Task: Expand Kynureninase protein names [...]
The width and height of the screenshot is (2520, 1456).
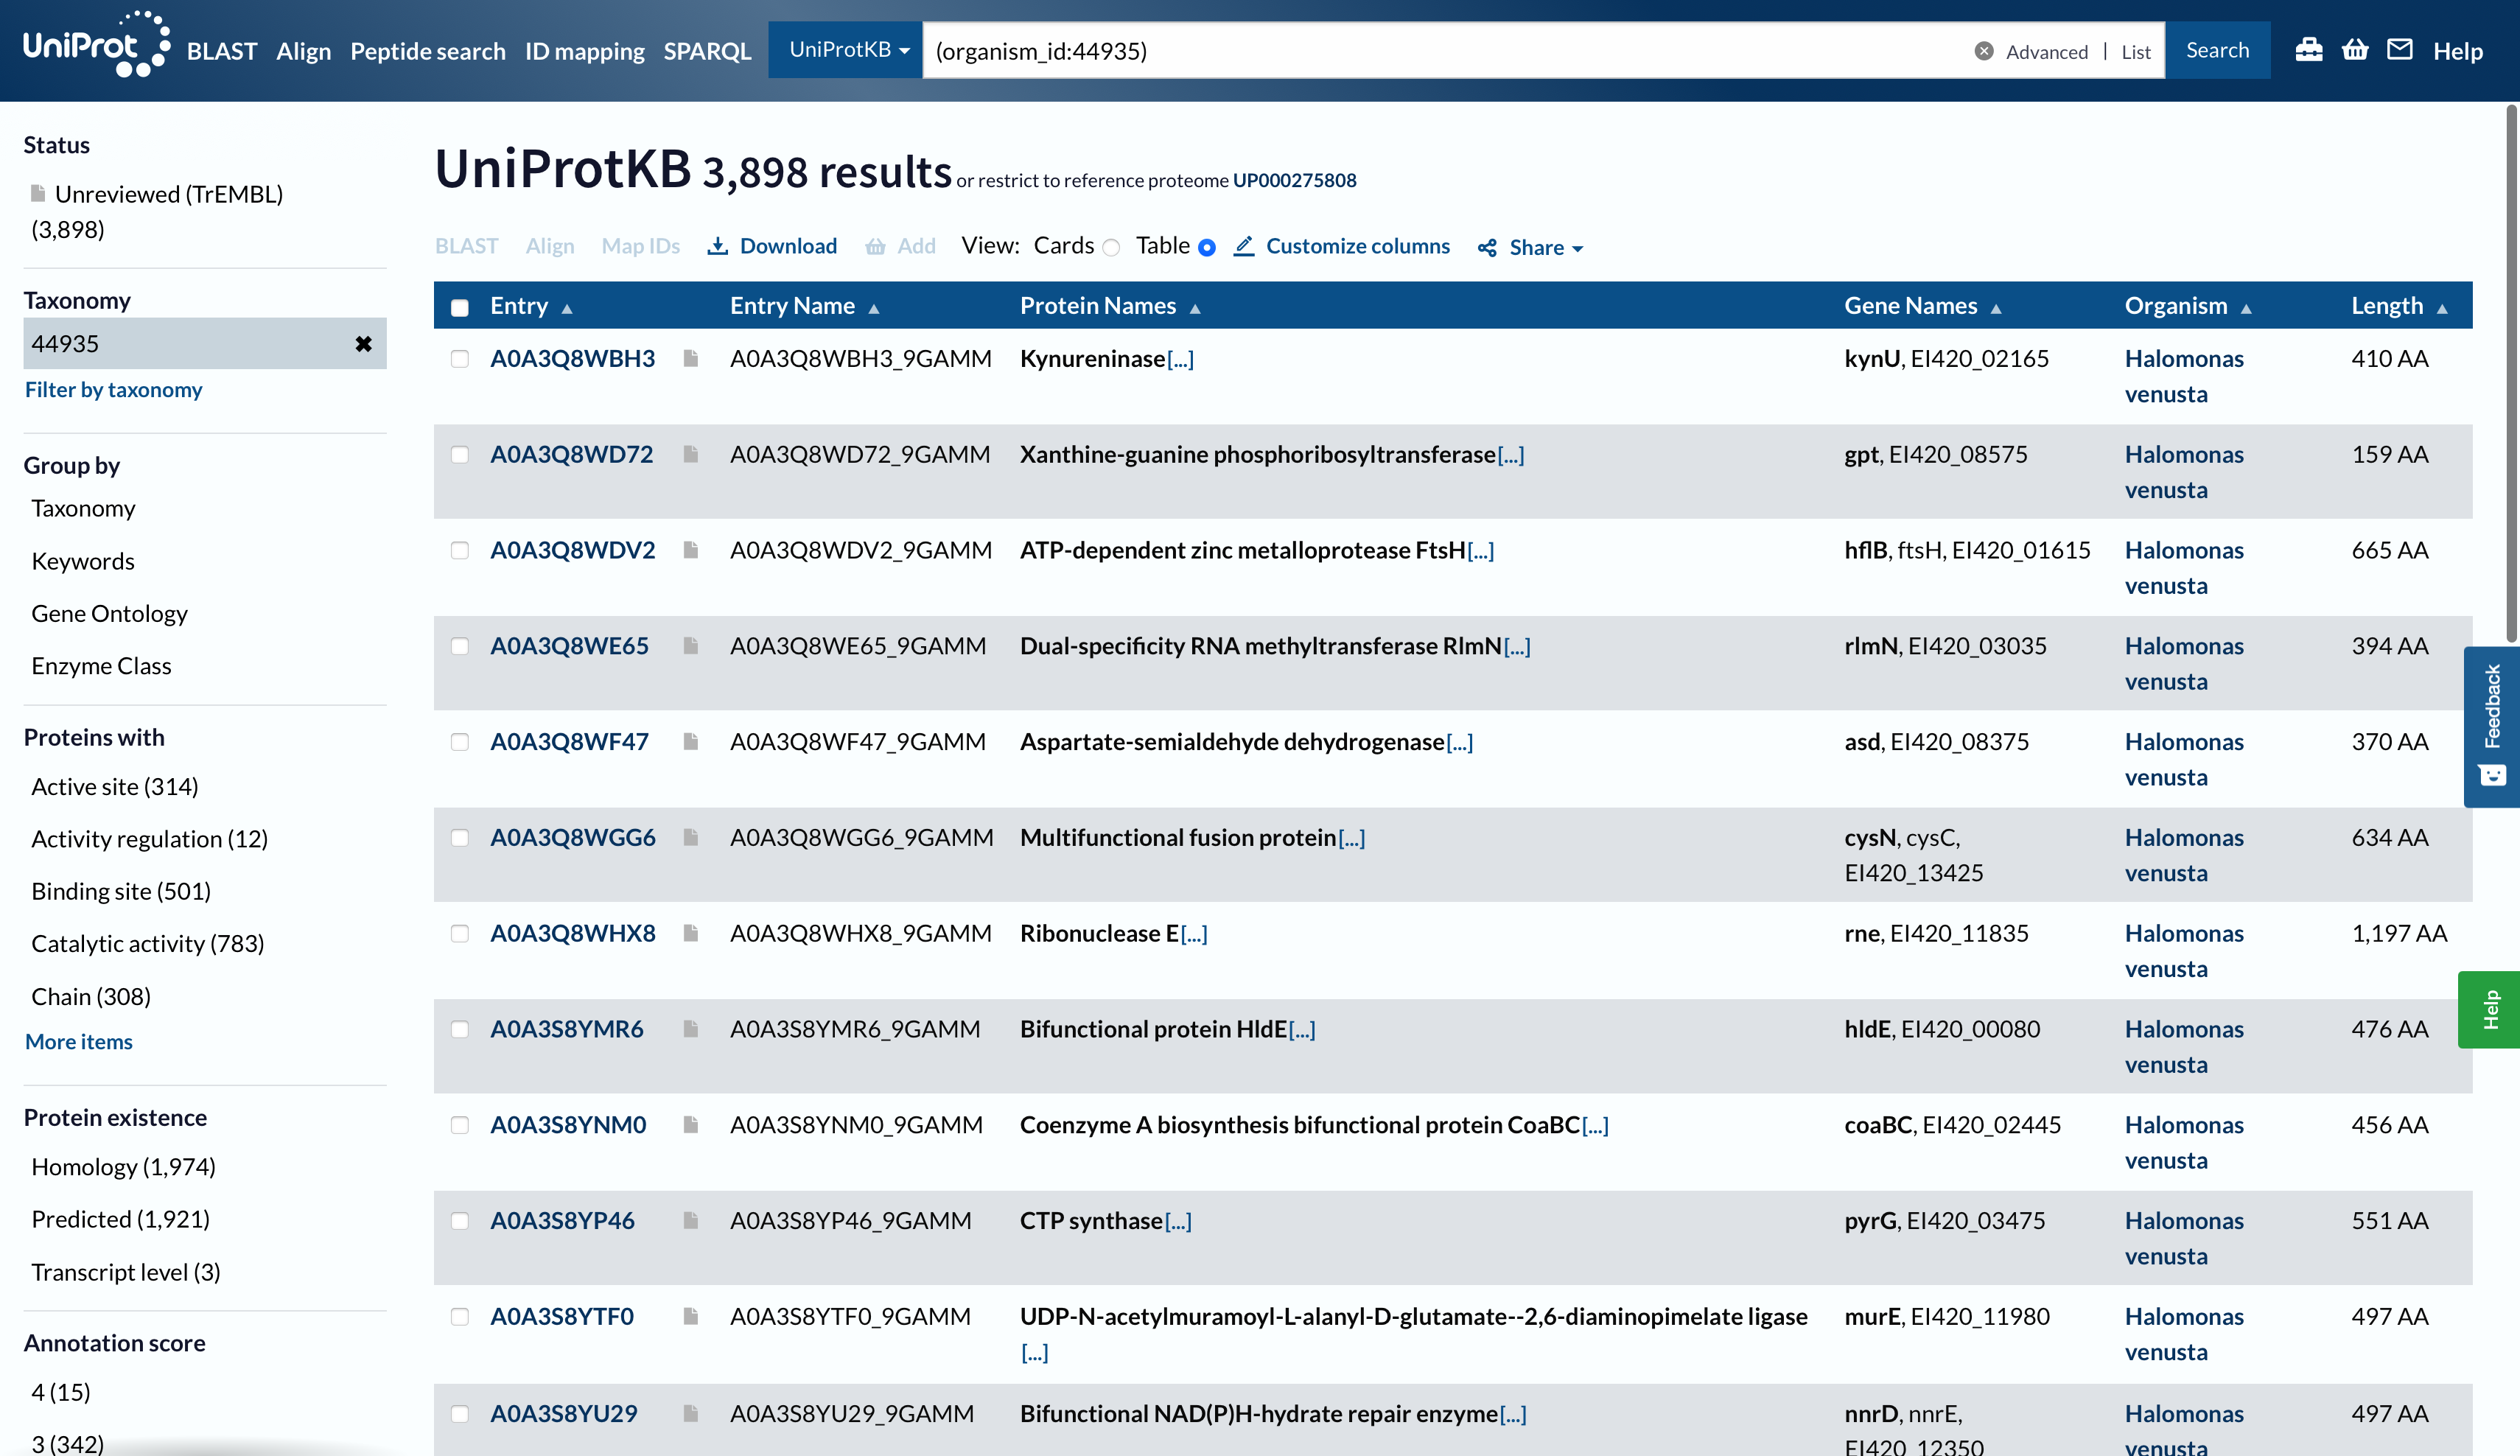Action: (x=1181, y=358)
